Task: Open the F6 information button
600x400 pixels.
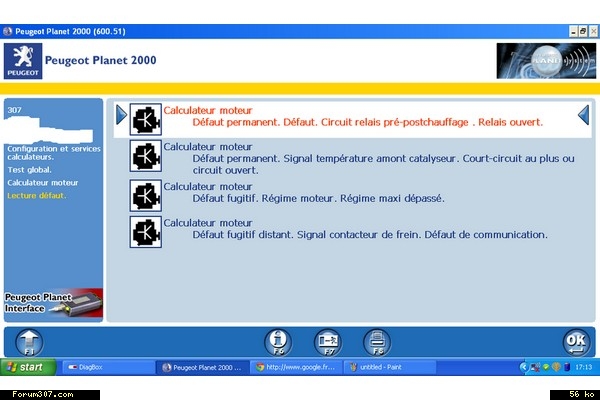Action: [x=278, y=342]
